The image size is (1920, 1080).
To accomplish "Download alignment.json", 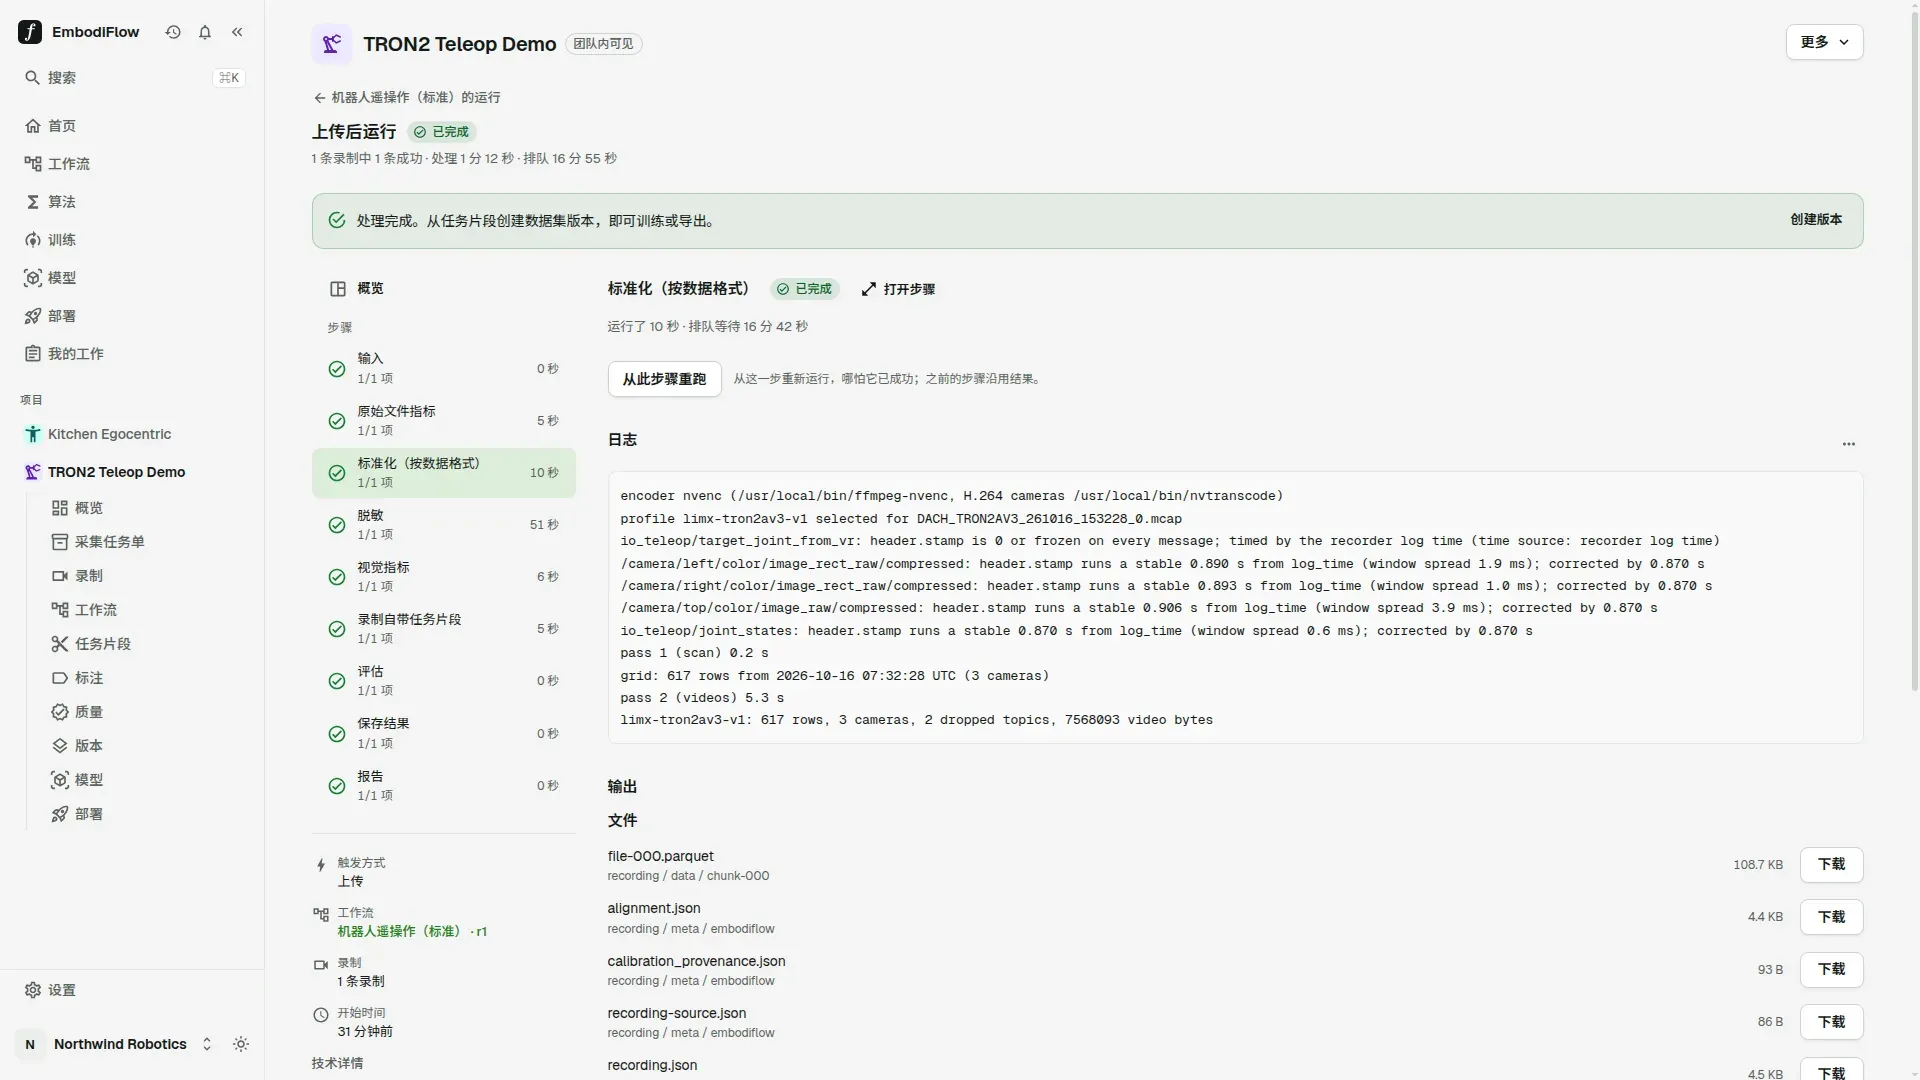I will click(x=1831, y=917).
